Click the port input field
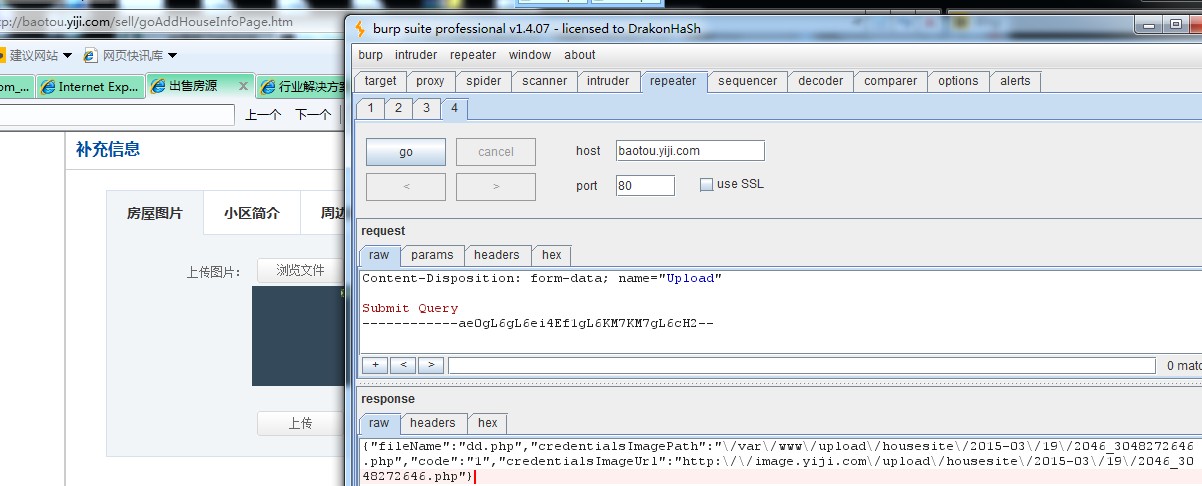 (x=645, y=185)
